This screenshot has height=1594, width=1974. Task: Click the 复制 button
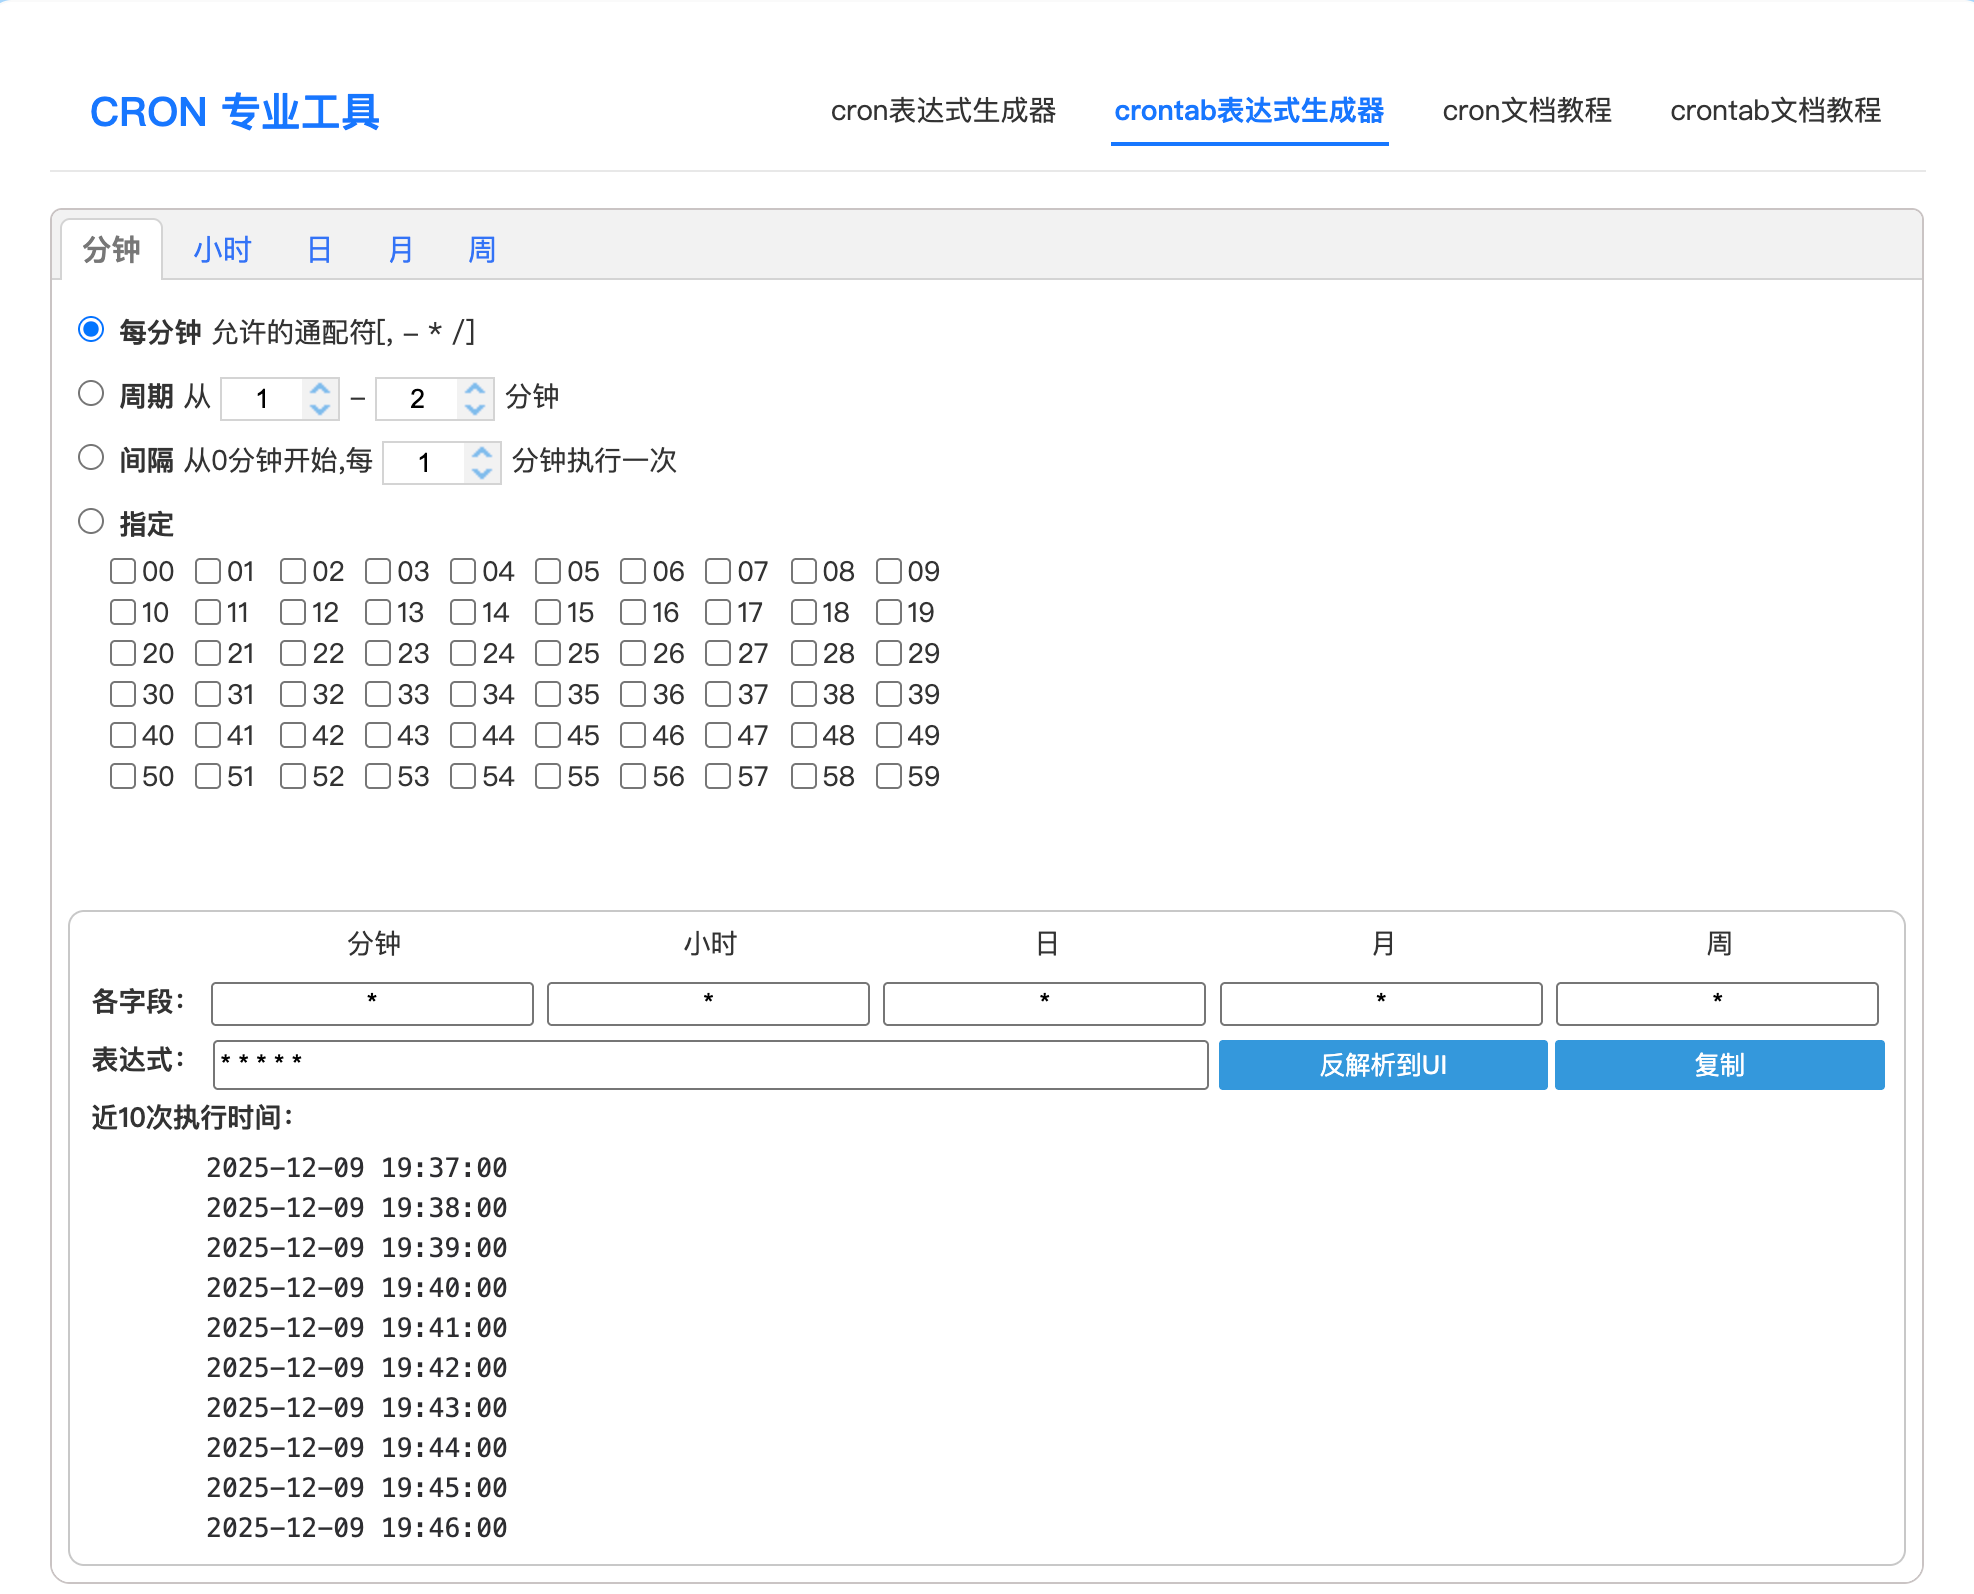point(1718,1065)
